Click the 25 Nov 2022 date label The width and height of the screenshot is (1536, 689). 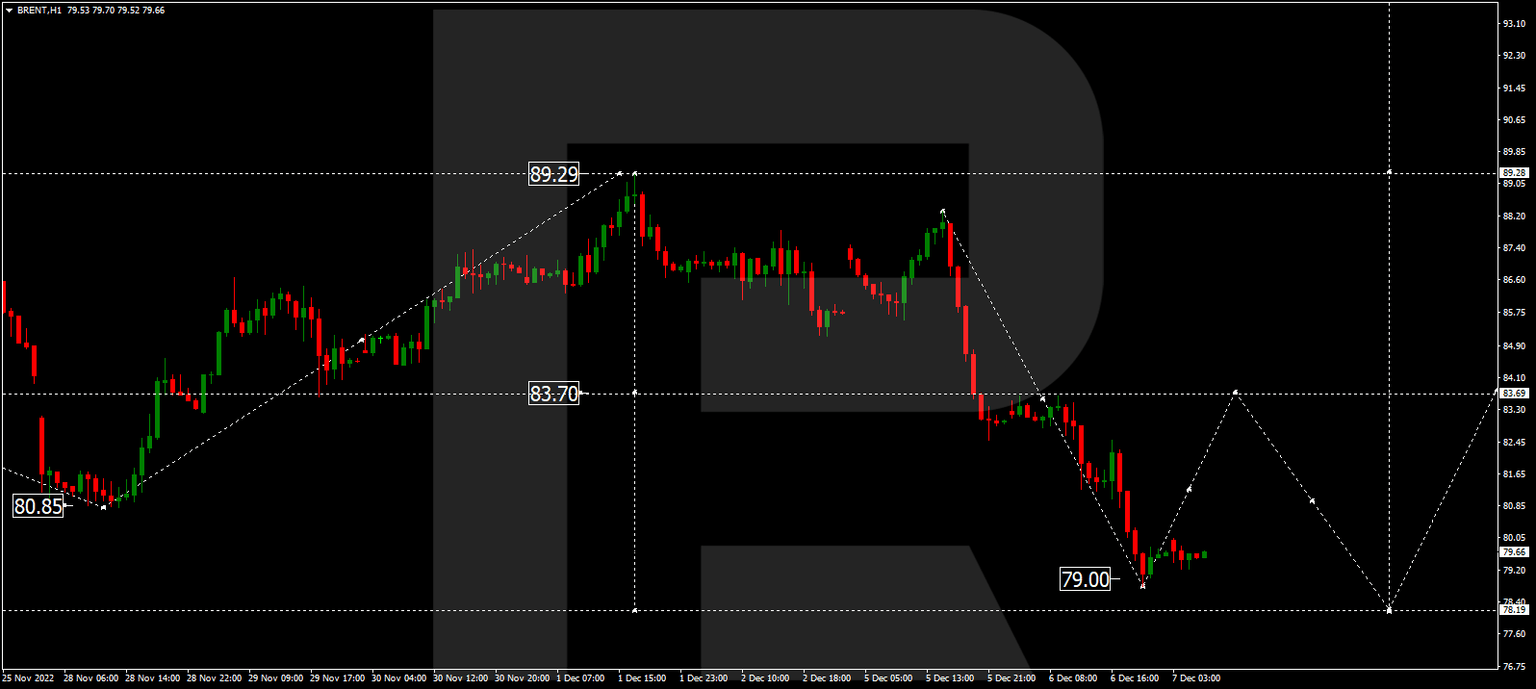[x=28, y=677]
